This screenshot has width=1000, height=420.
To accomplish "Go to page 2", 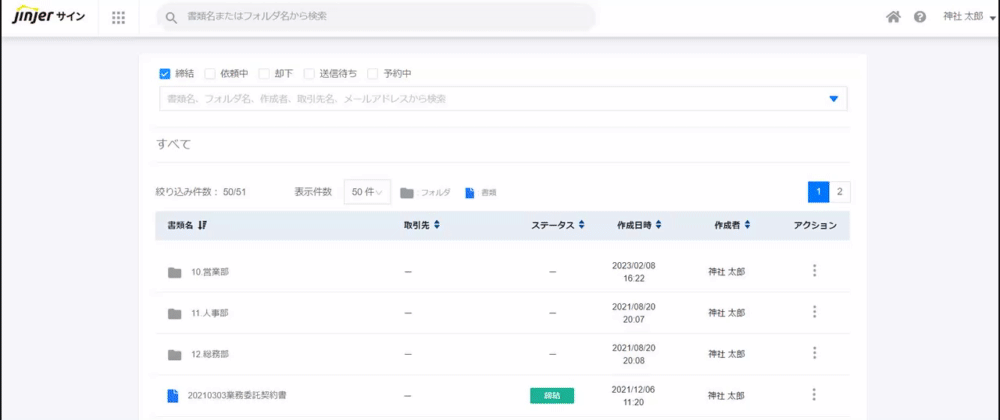I will coord(840,192).
